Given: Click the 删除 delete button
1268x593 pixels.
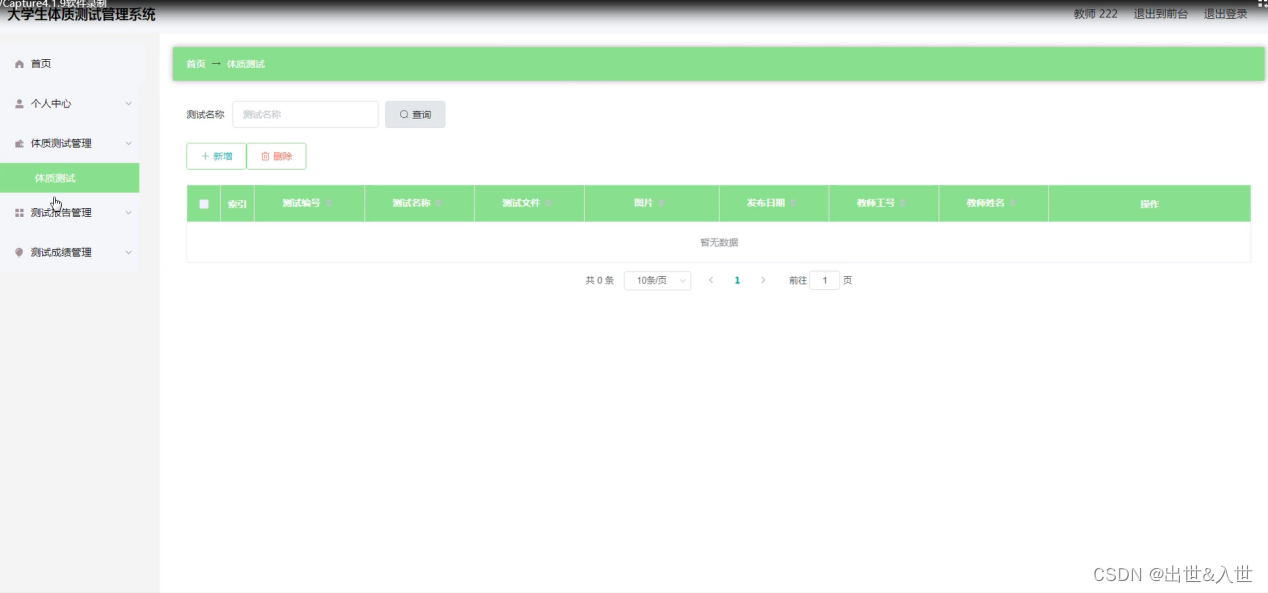Looking at the screenshot, I should click(276, 156).
